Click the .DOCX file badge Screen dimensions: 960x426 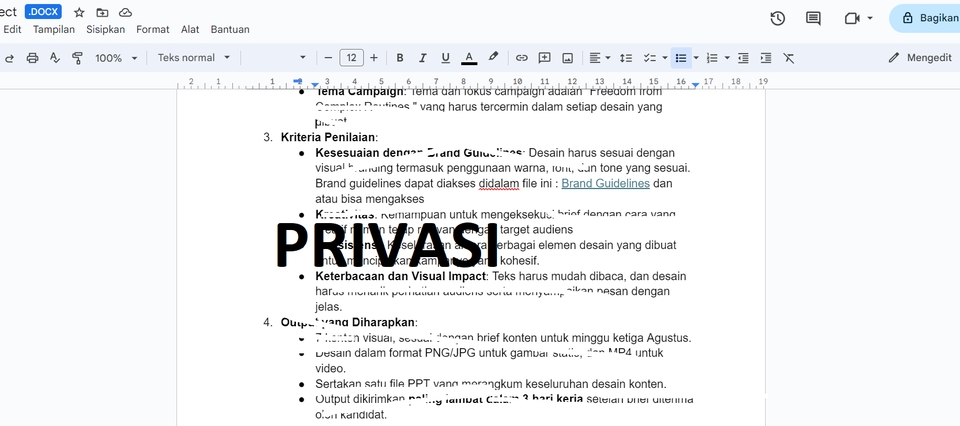[43, 12]
